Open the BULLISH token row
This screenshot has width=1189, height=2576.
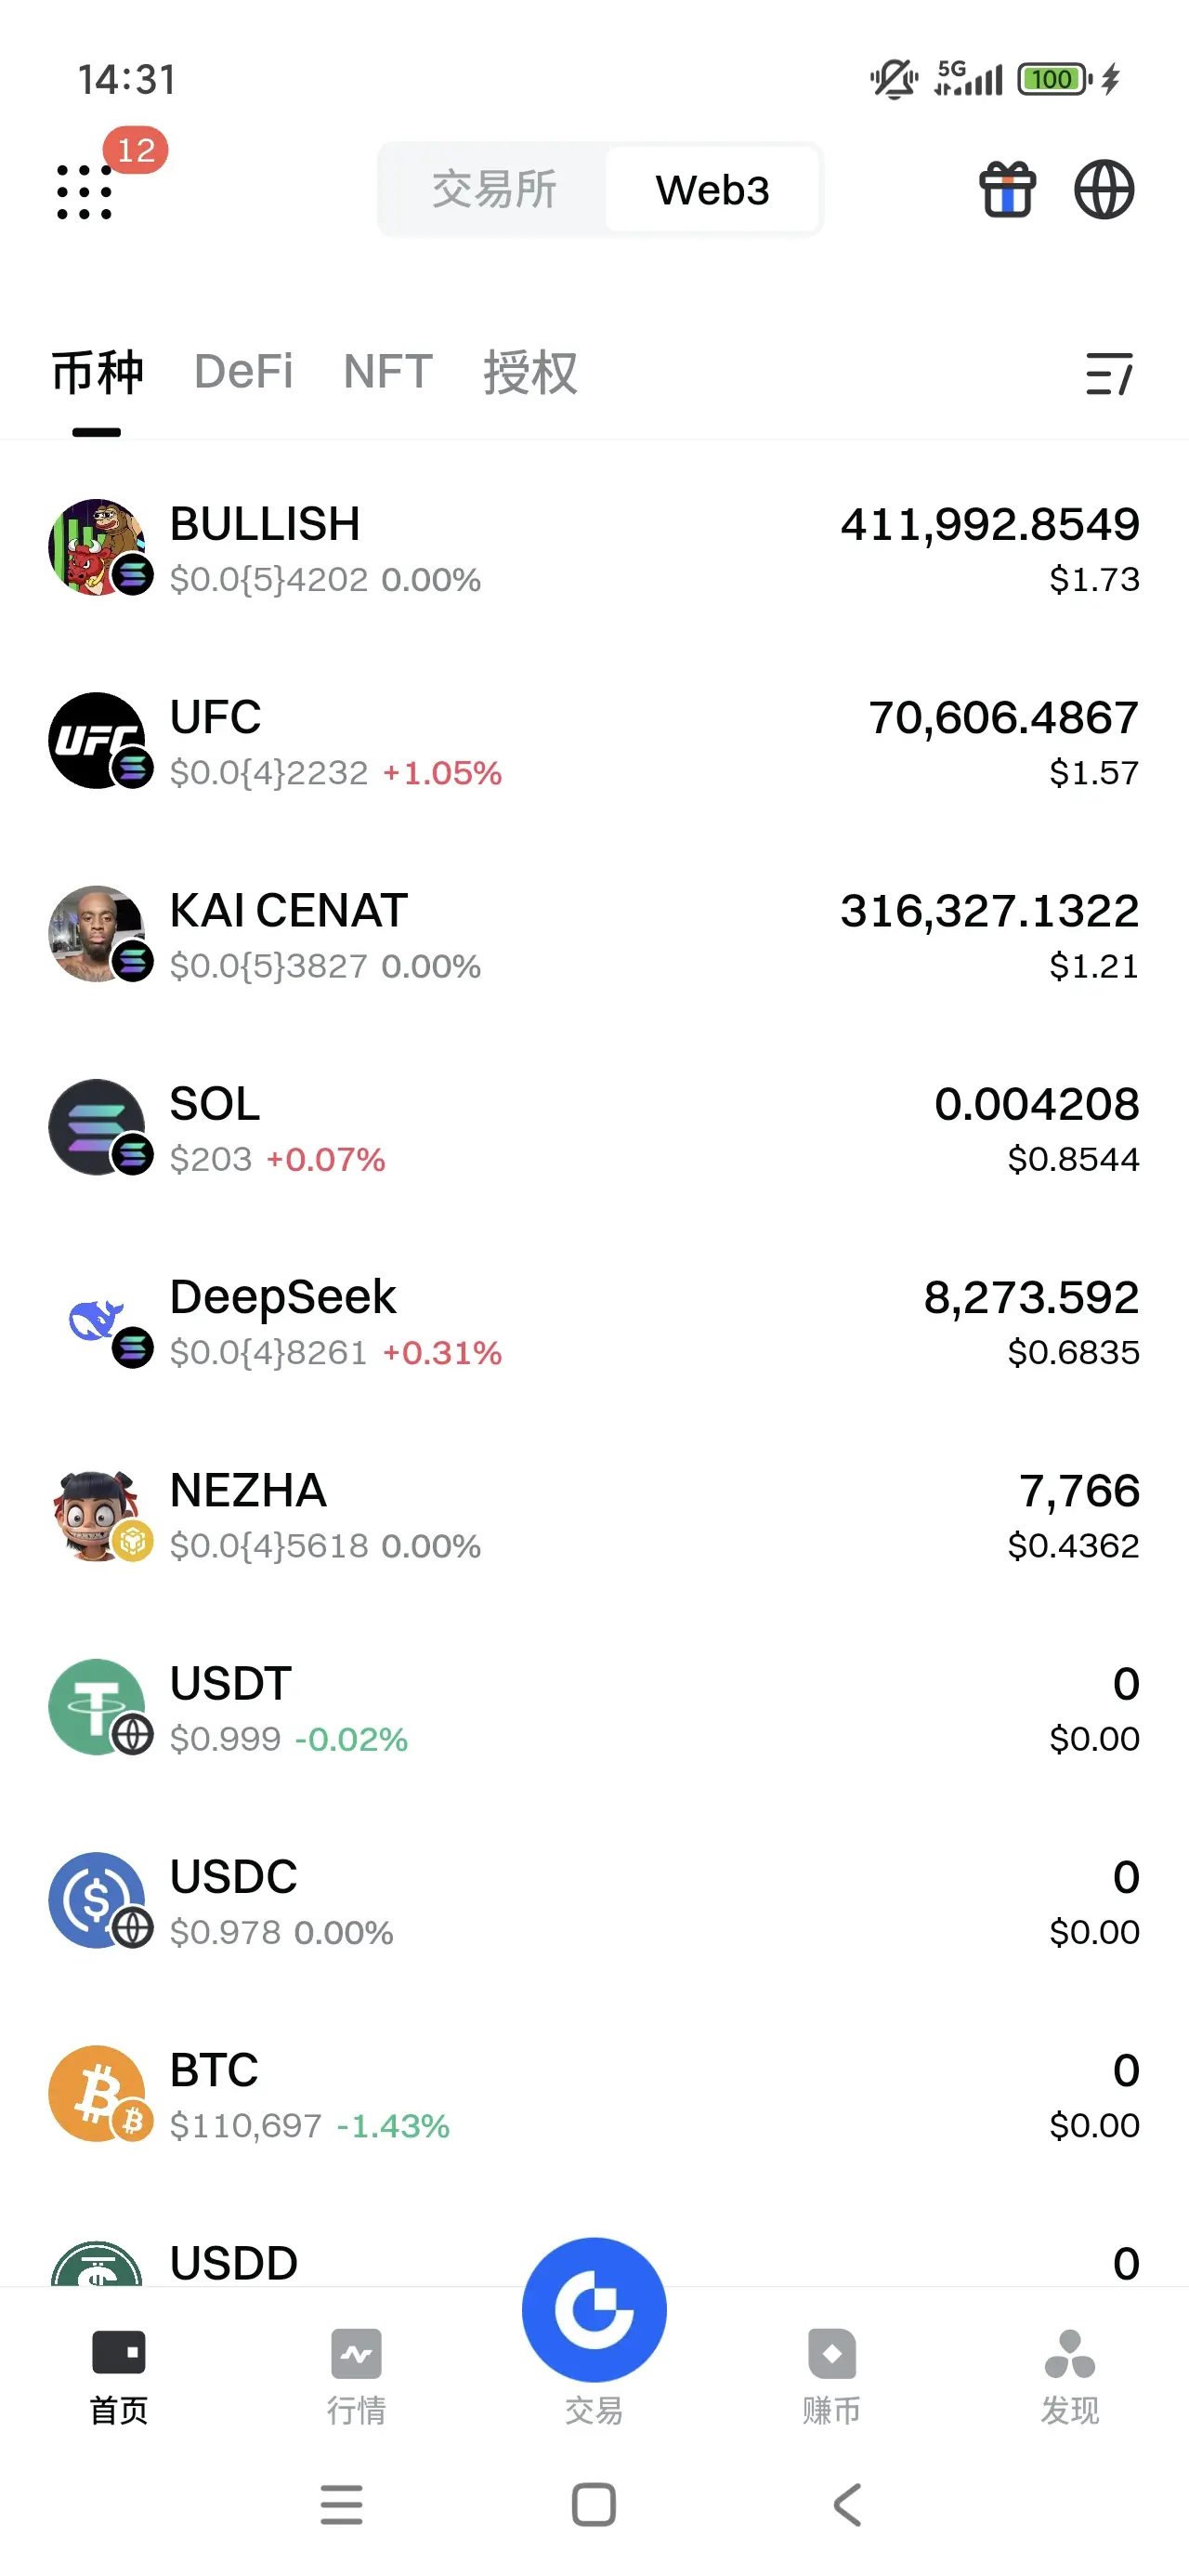tap(594, 548)
